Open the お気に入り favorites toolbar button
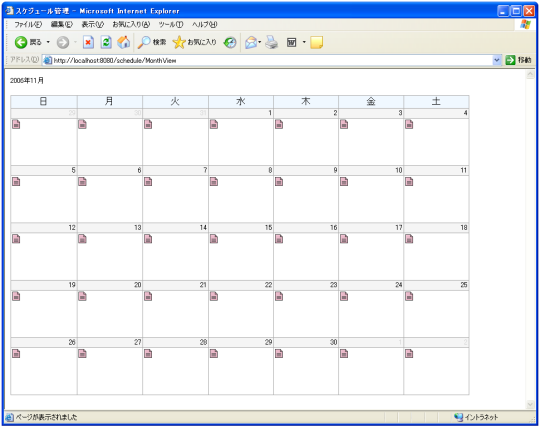The width and height of the screenshot is (540, 428). [195, 42]
